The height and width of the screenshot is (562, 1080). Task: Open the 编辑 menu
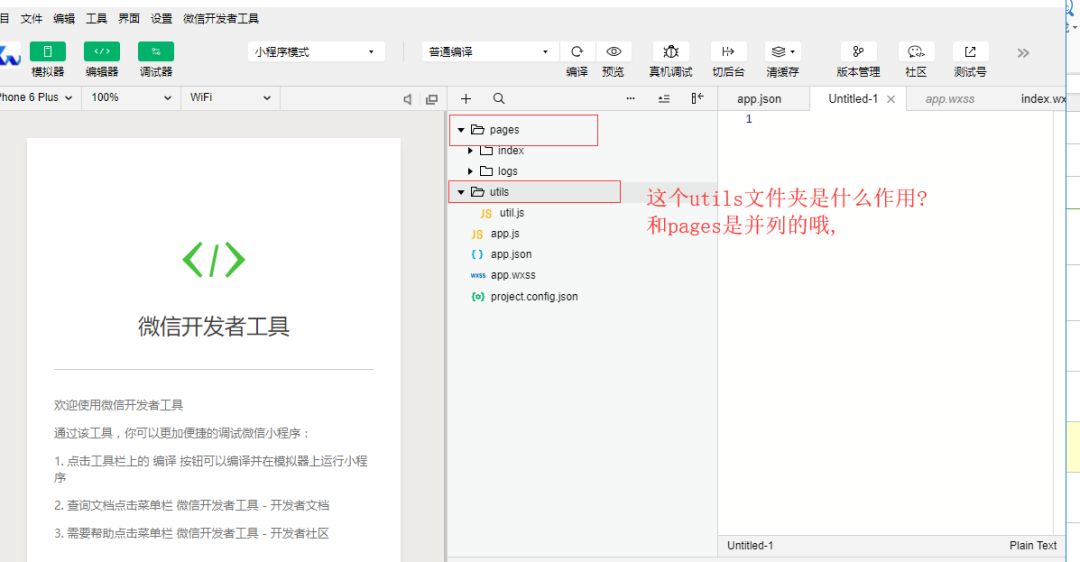pos(64,19)
